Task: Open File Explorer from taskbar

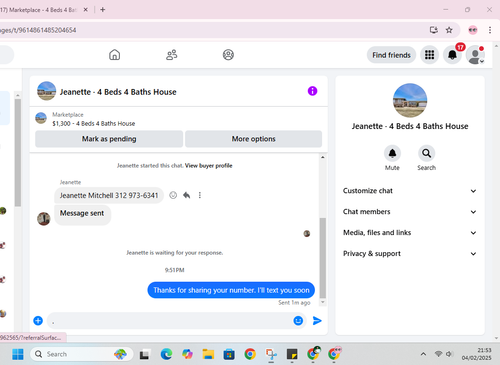Action: pos(208,354)
